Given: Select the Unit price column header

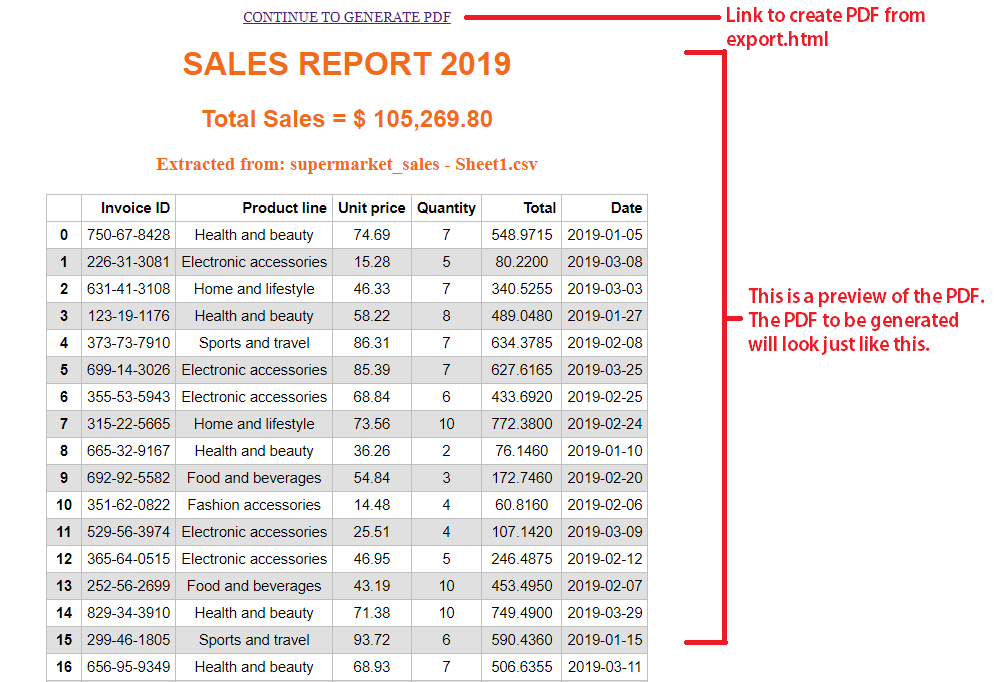Looking at the screenshot, I should 372,208.
